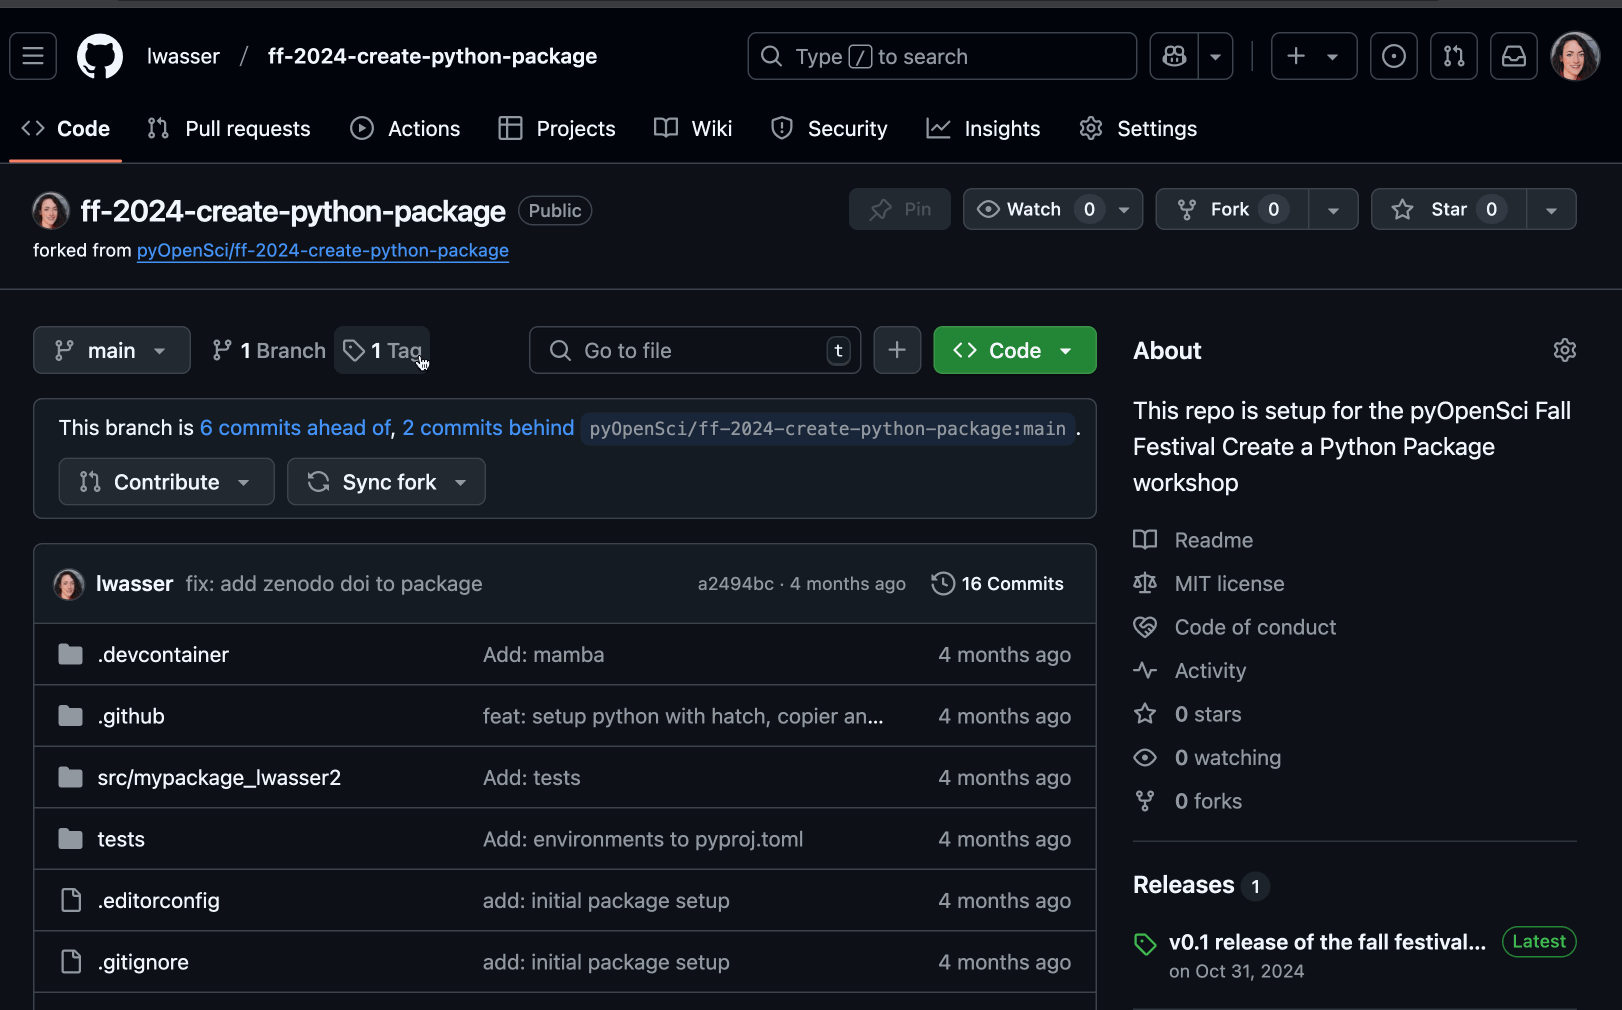Viewport: 1622px width, 1010px height.
Task: View the 0 watching link
Action: (1207, 758)
